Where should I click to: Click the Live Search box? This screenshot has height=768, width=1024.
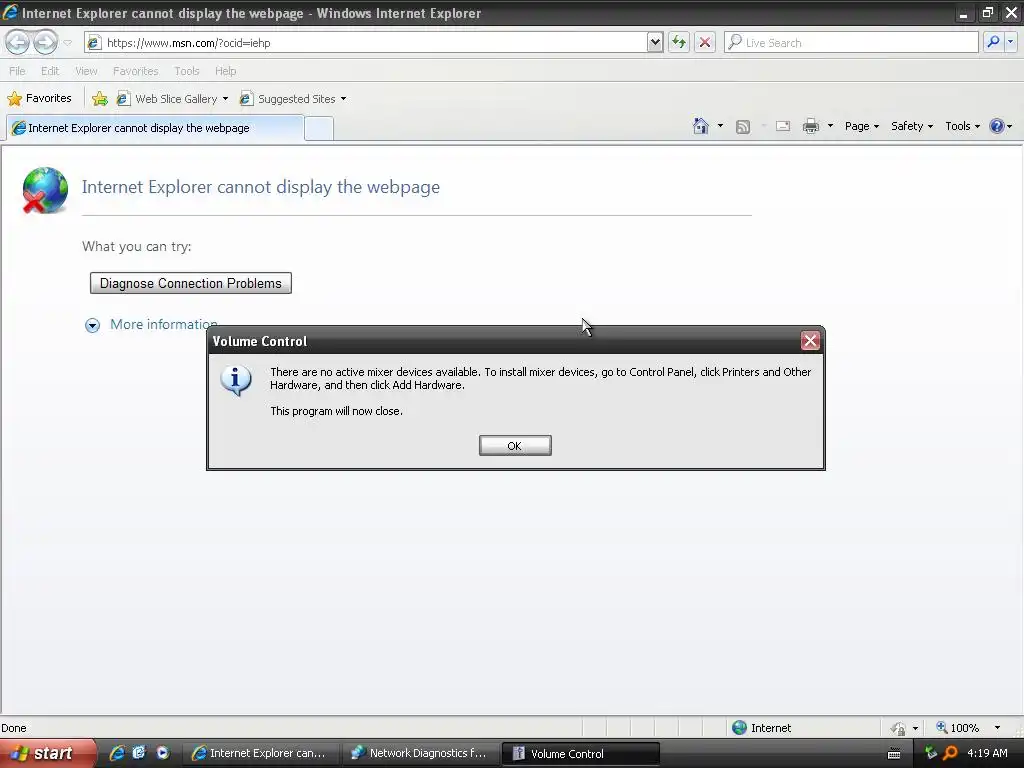point(851,42)
